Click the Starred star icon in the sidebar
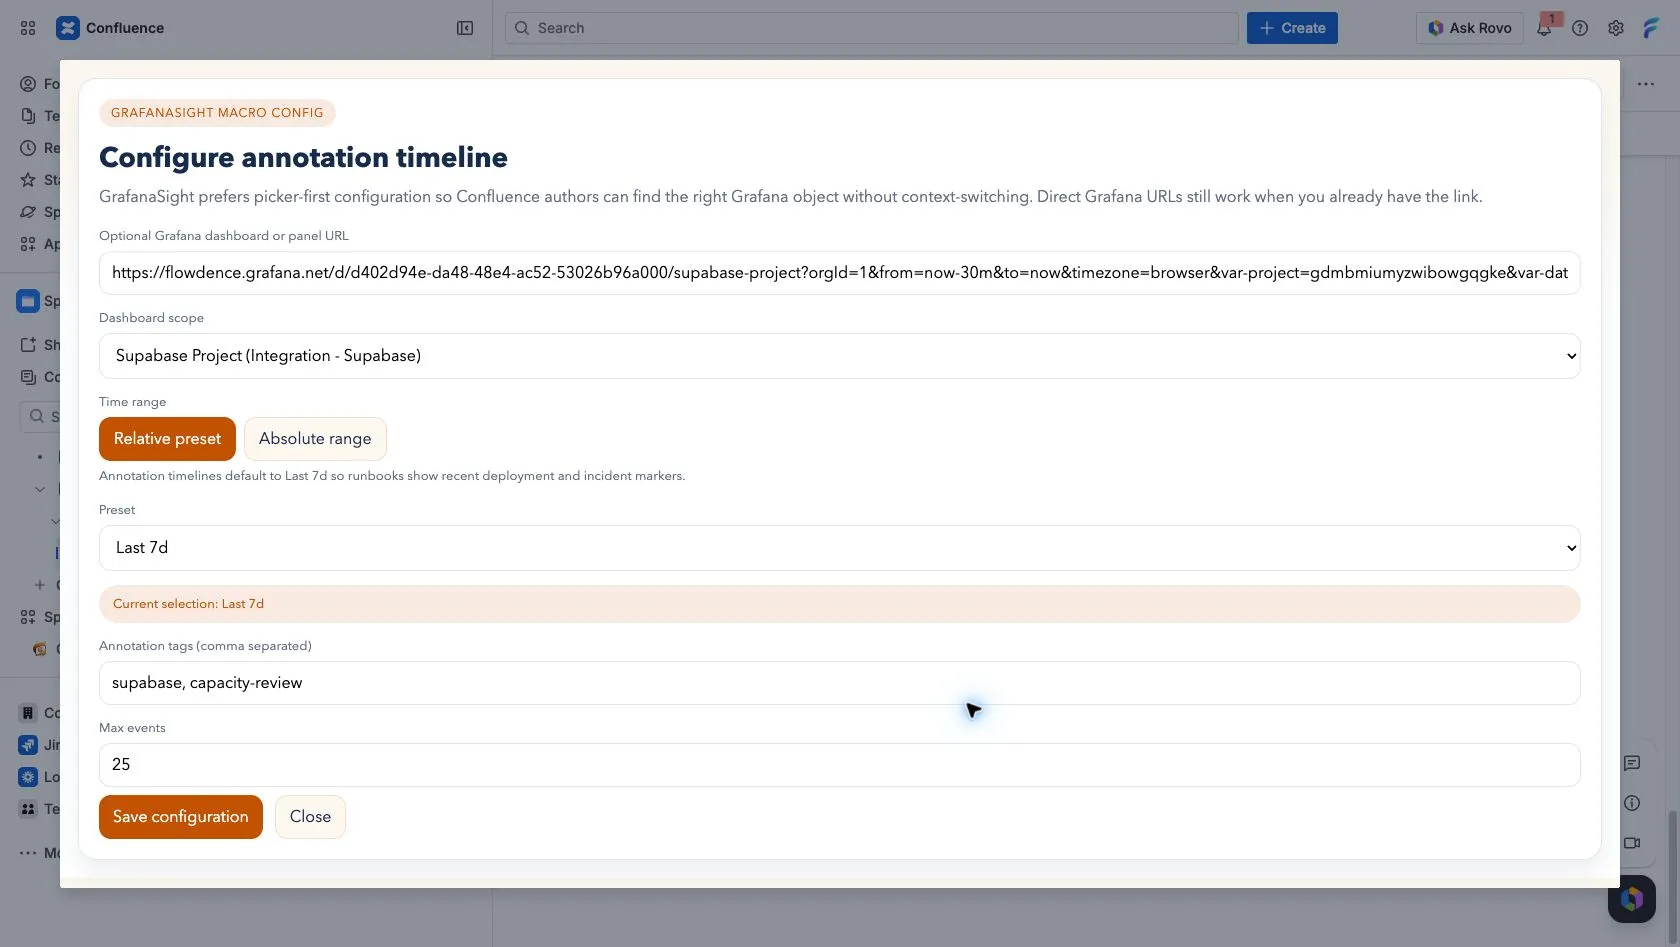The height and width of the screenshot is (947, 1680). [x=28, y=180]
